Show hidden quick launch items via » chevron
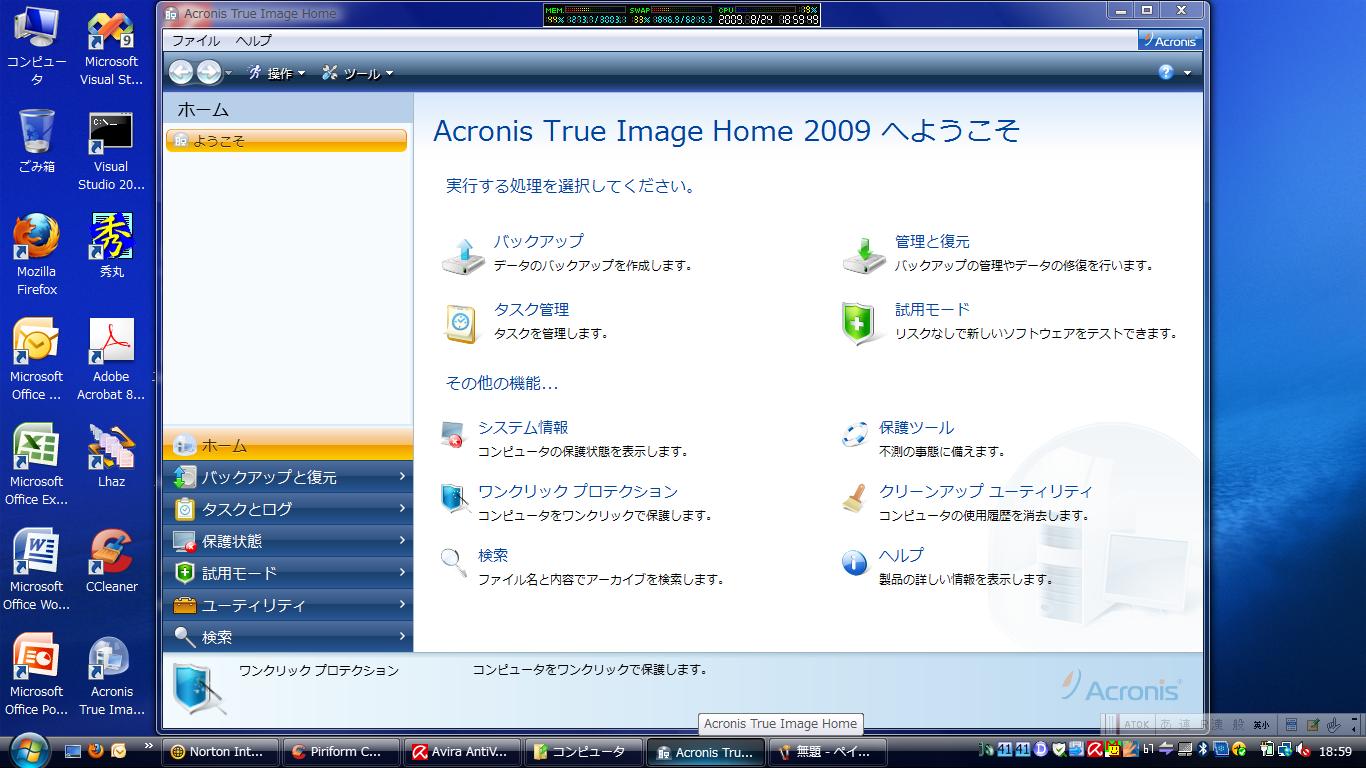 pyautogui.click(x=149, y=746)
